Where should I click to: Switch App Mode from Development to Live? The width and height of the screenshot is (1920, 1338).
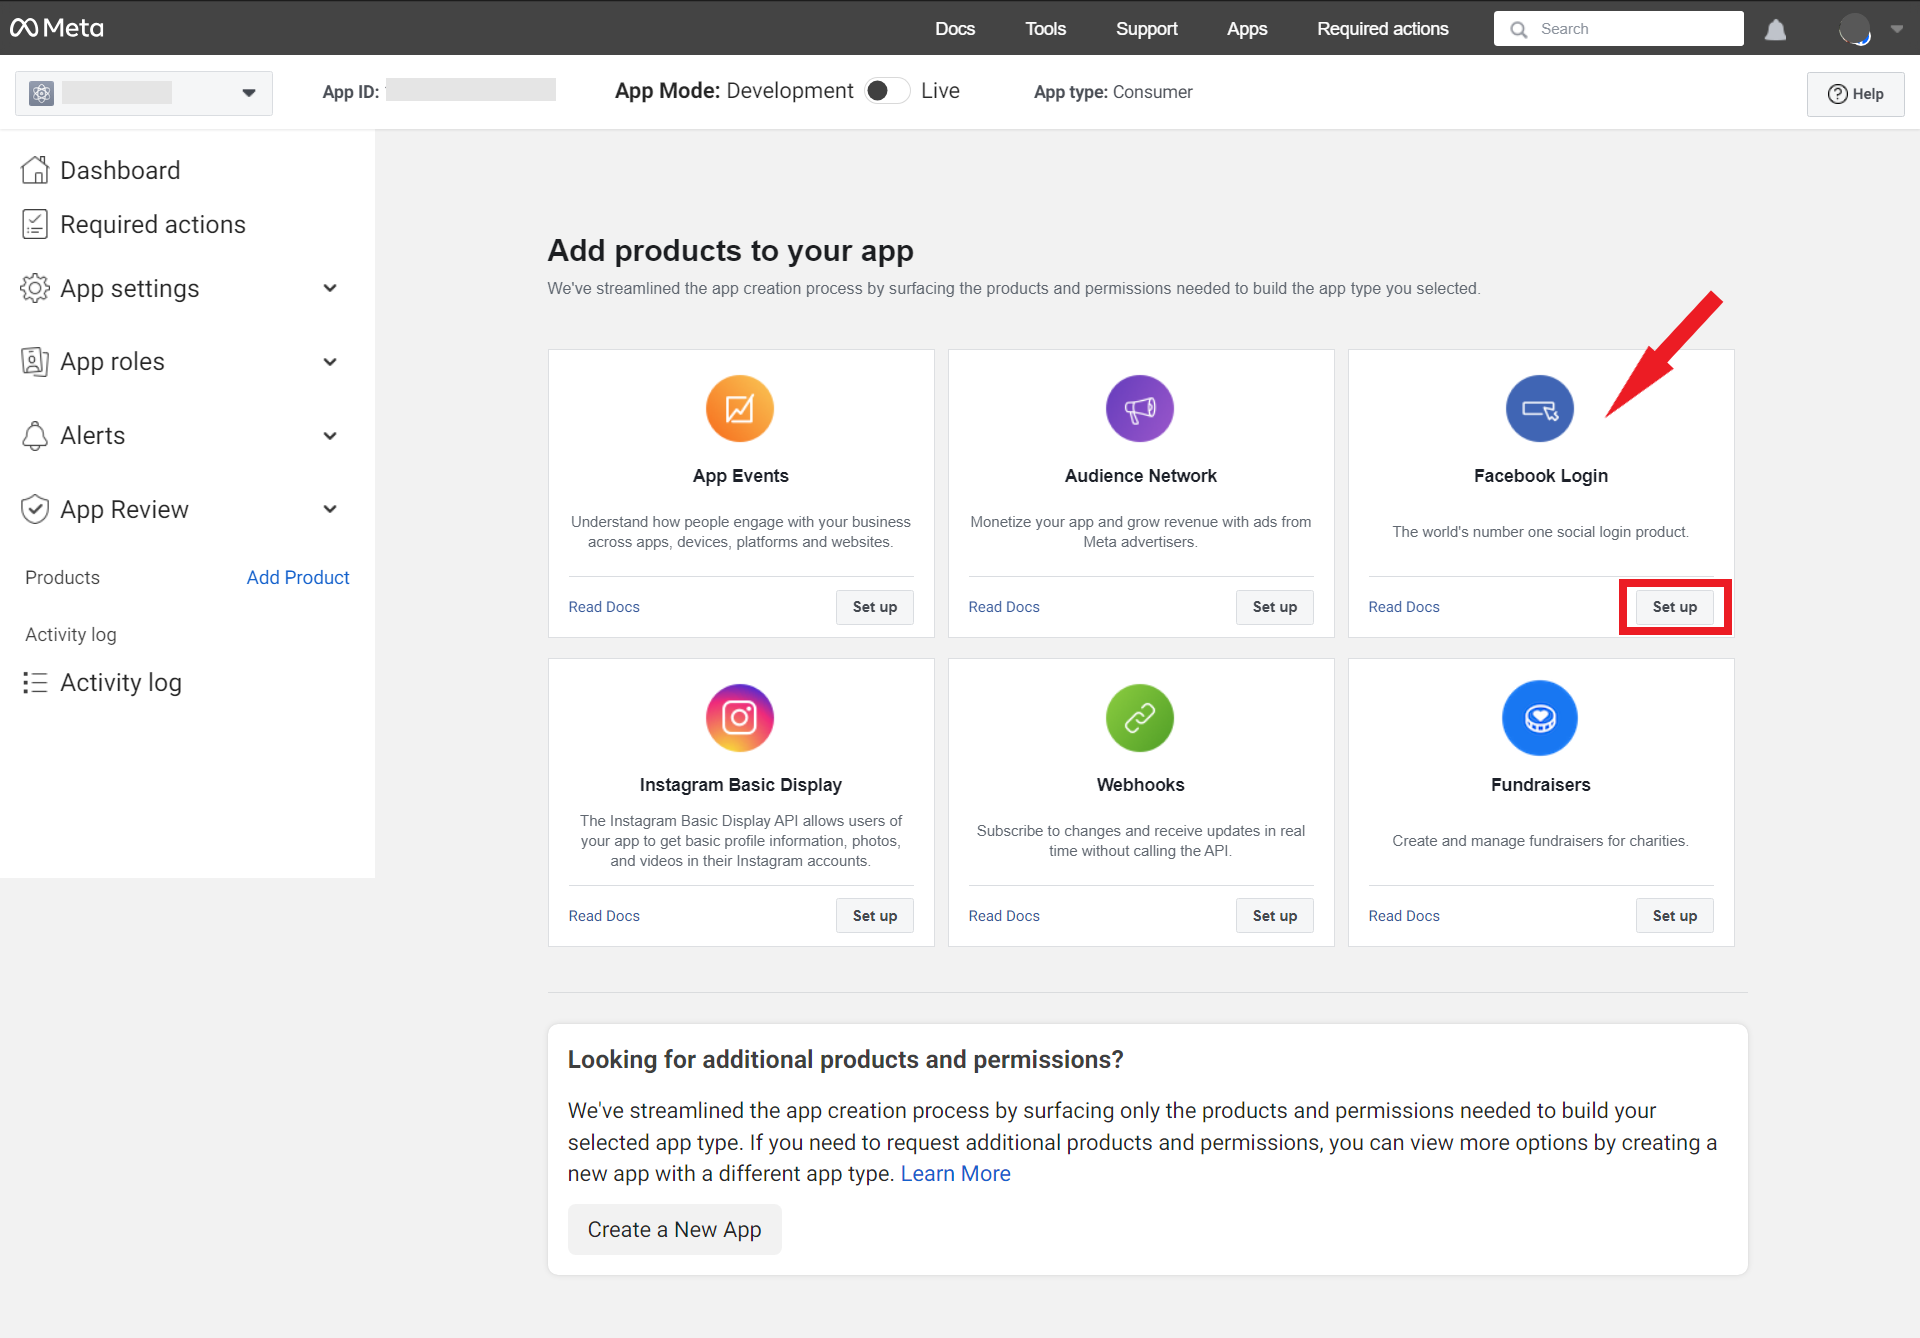click(886, 90)
